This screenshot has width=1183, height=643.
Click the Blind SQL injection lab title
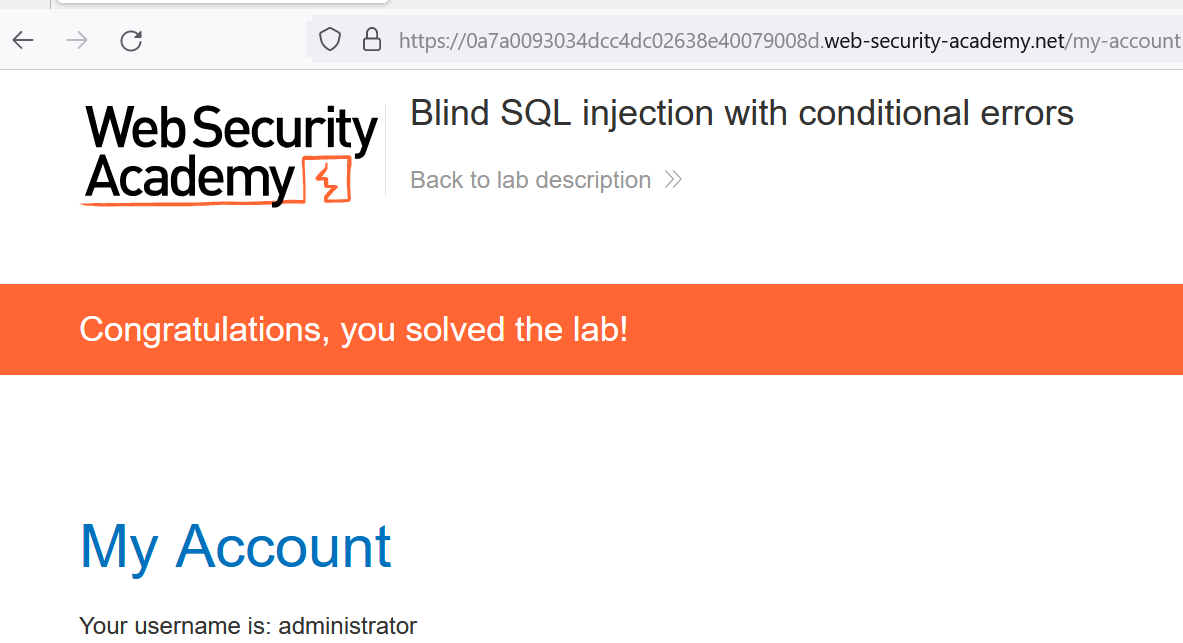[741, 114]
